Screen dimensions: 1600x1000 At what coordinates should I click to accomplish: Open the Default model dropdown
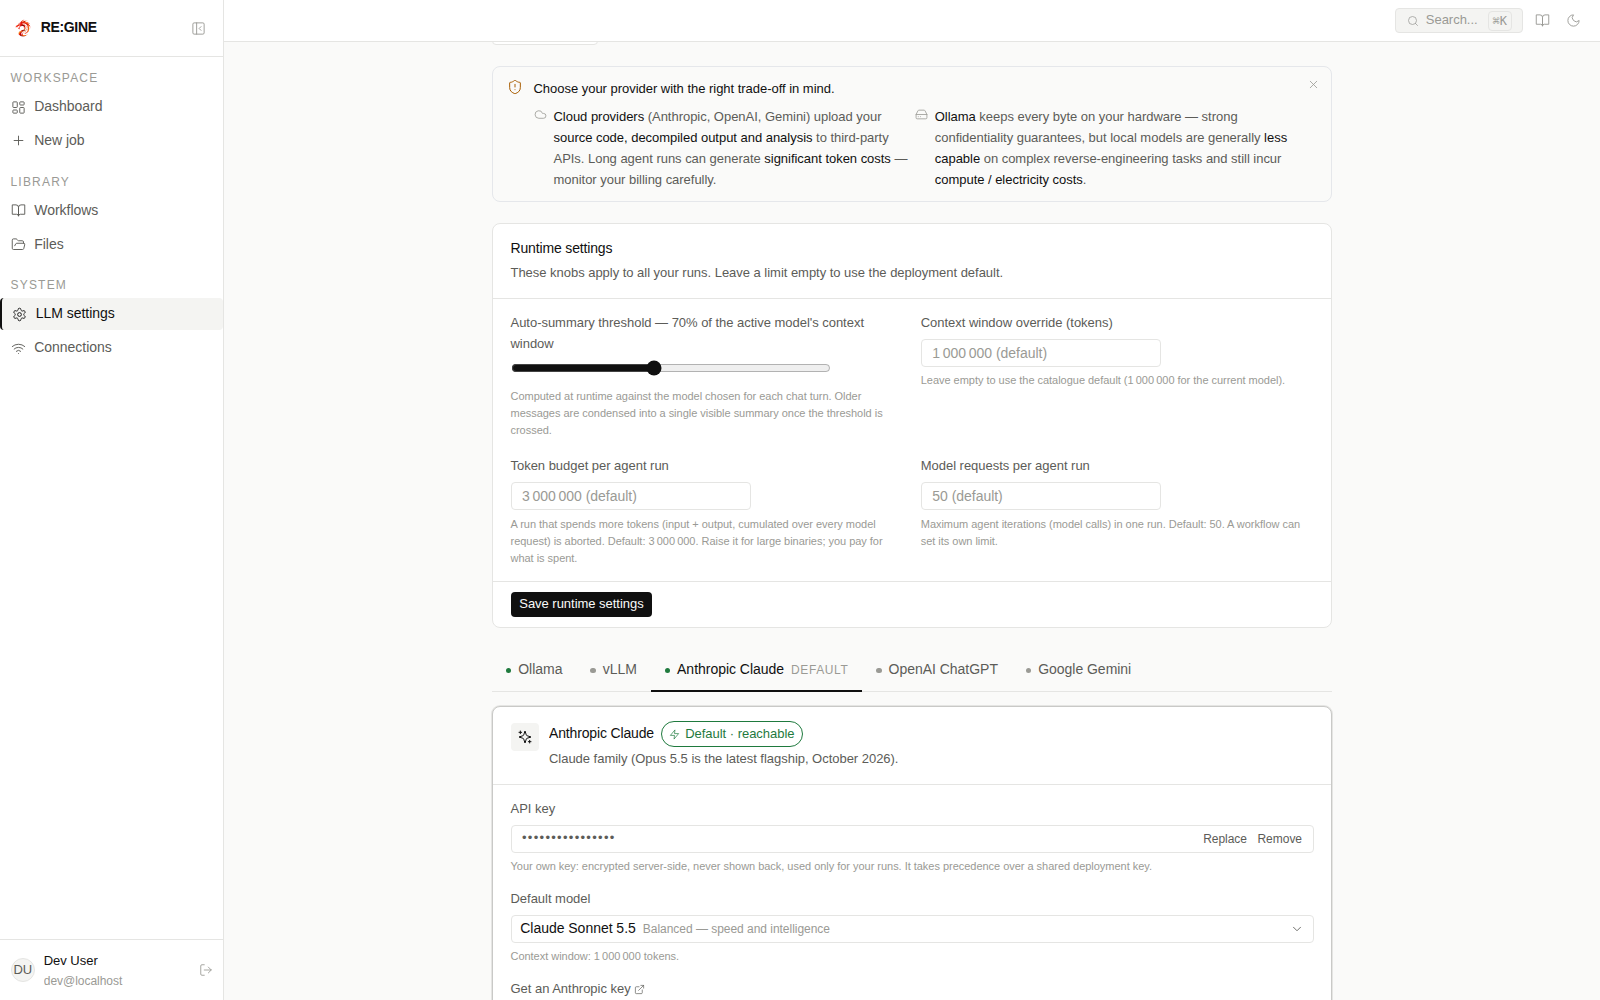click(x=912, y=929)
